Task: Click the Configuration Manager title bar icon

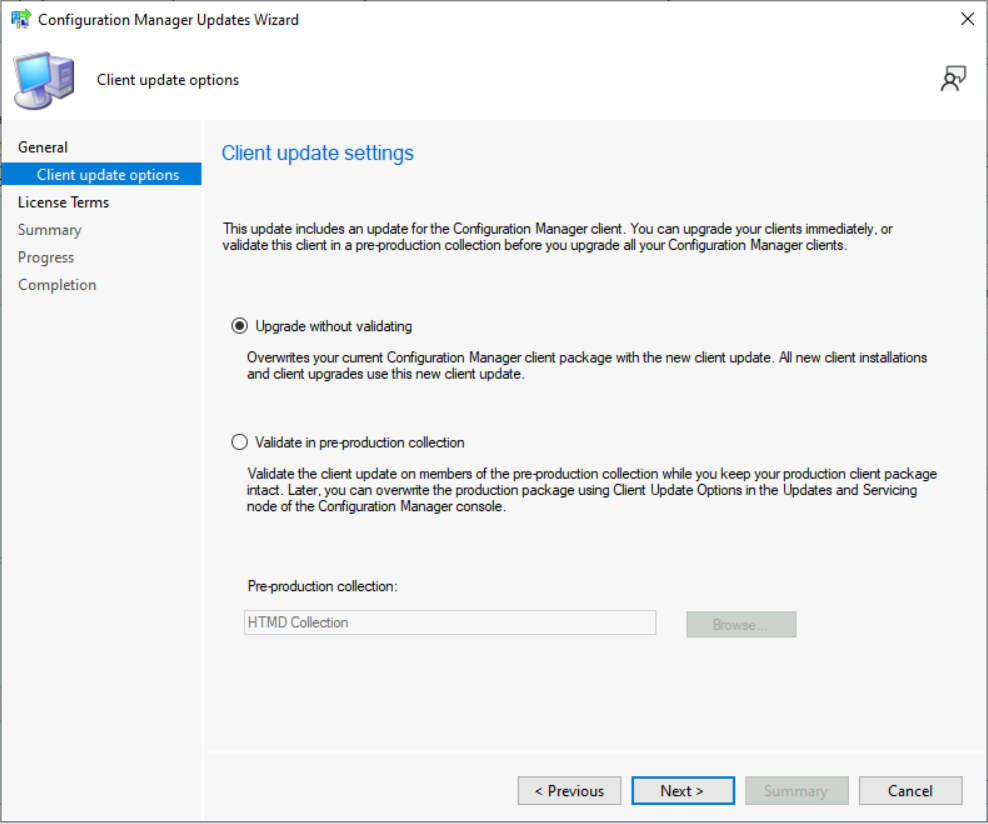Action: 21,19
